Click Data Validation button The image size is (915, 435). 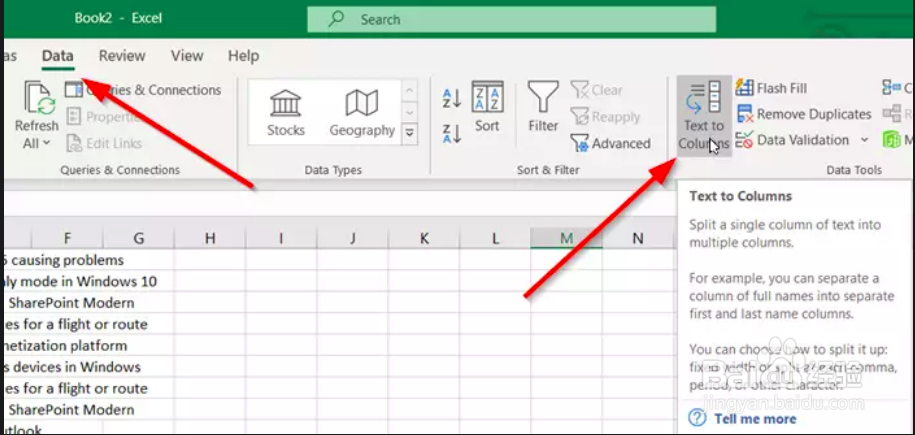[x=792, y=140]
